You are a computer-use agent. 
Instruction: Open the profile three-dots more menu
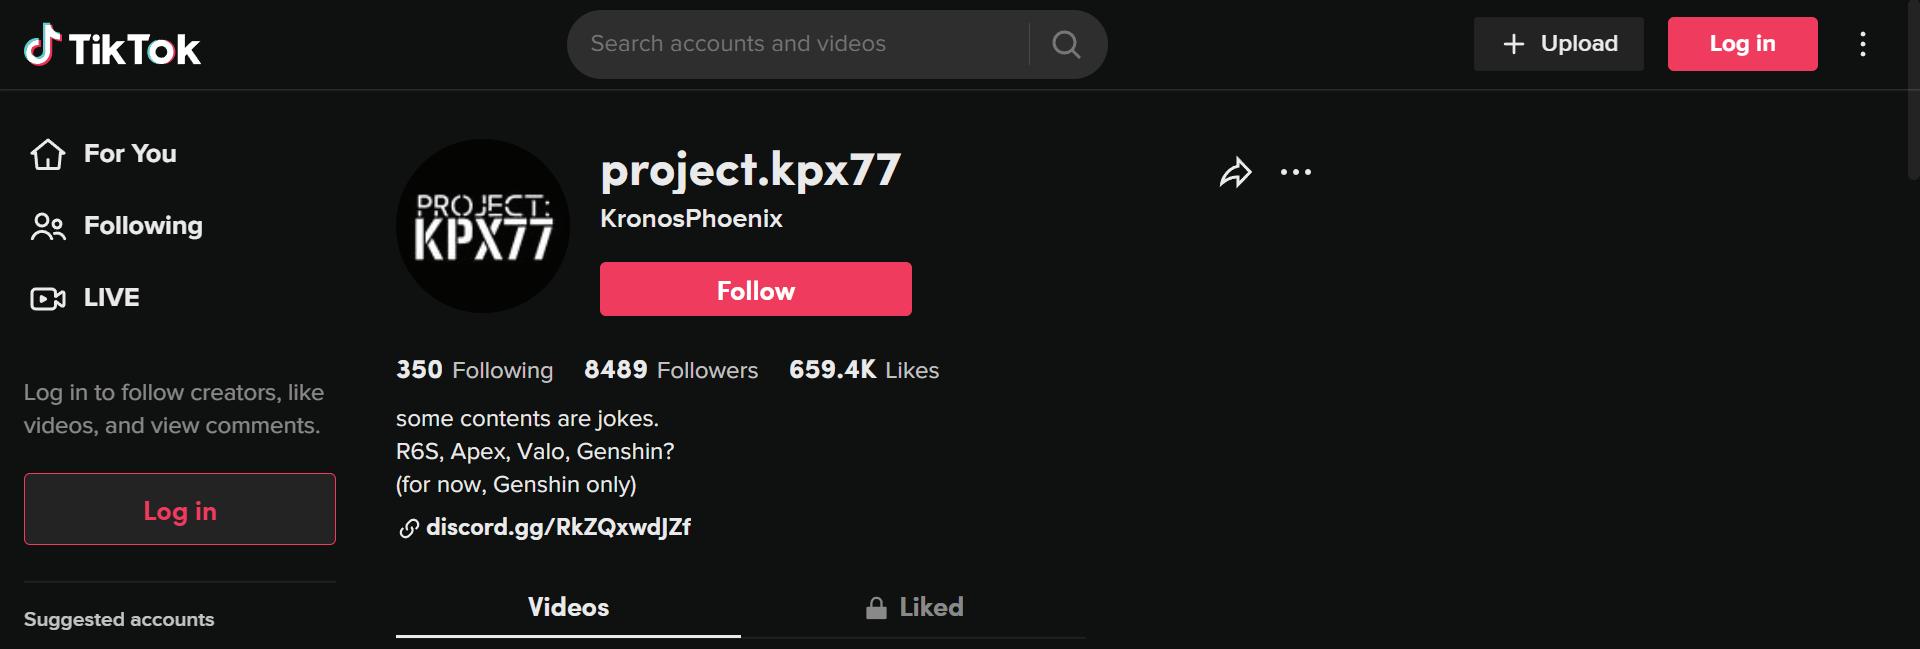coord(1296,173)
